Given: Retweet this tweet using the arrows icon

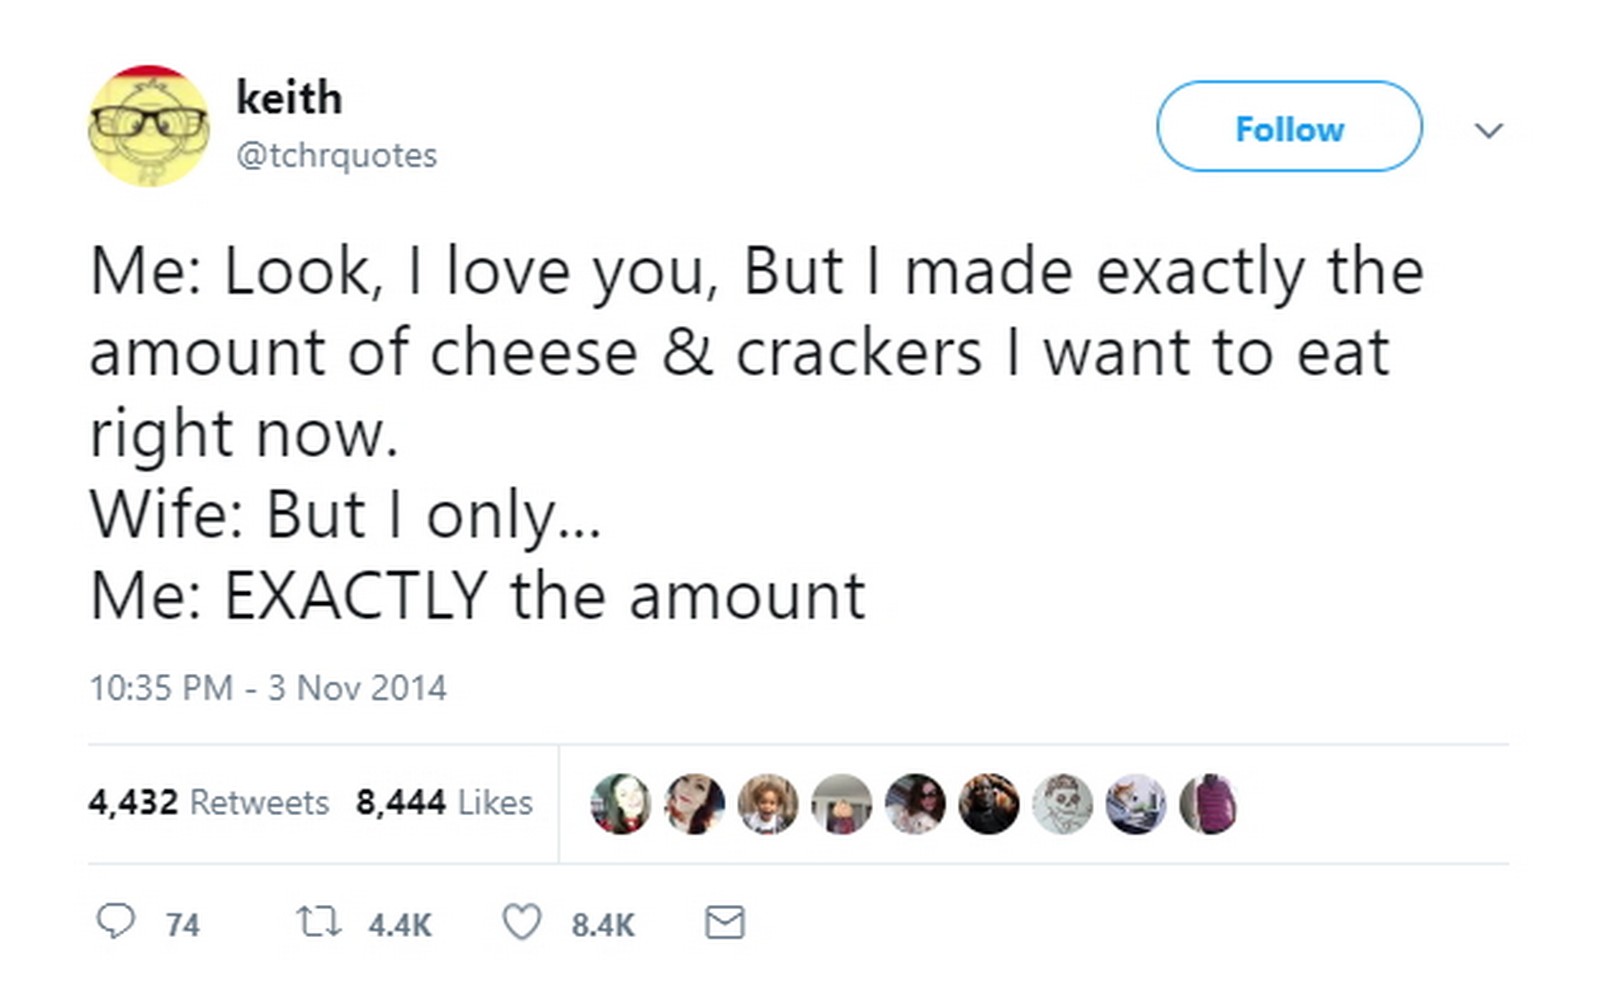Looking at the screenshot, I should (x=318, y=921).
